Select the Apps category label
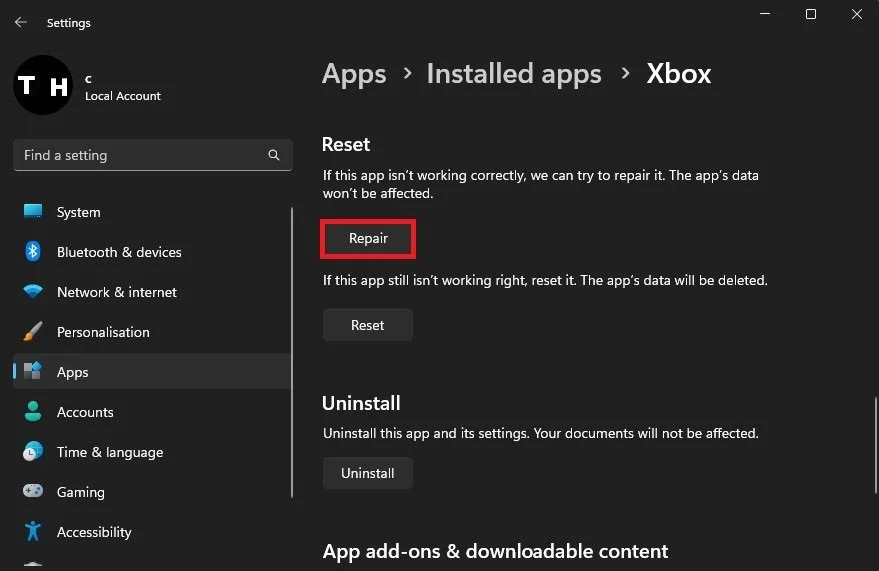The height and width of the screenshot is (571, 879). pyautogui.click(x=72, y=372)
